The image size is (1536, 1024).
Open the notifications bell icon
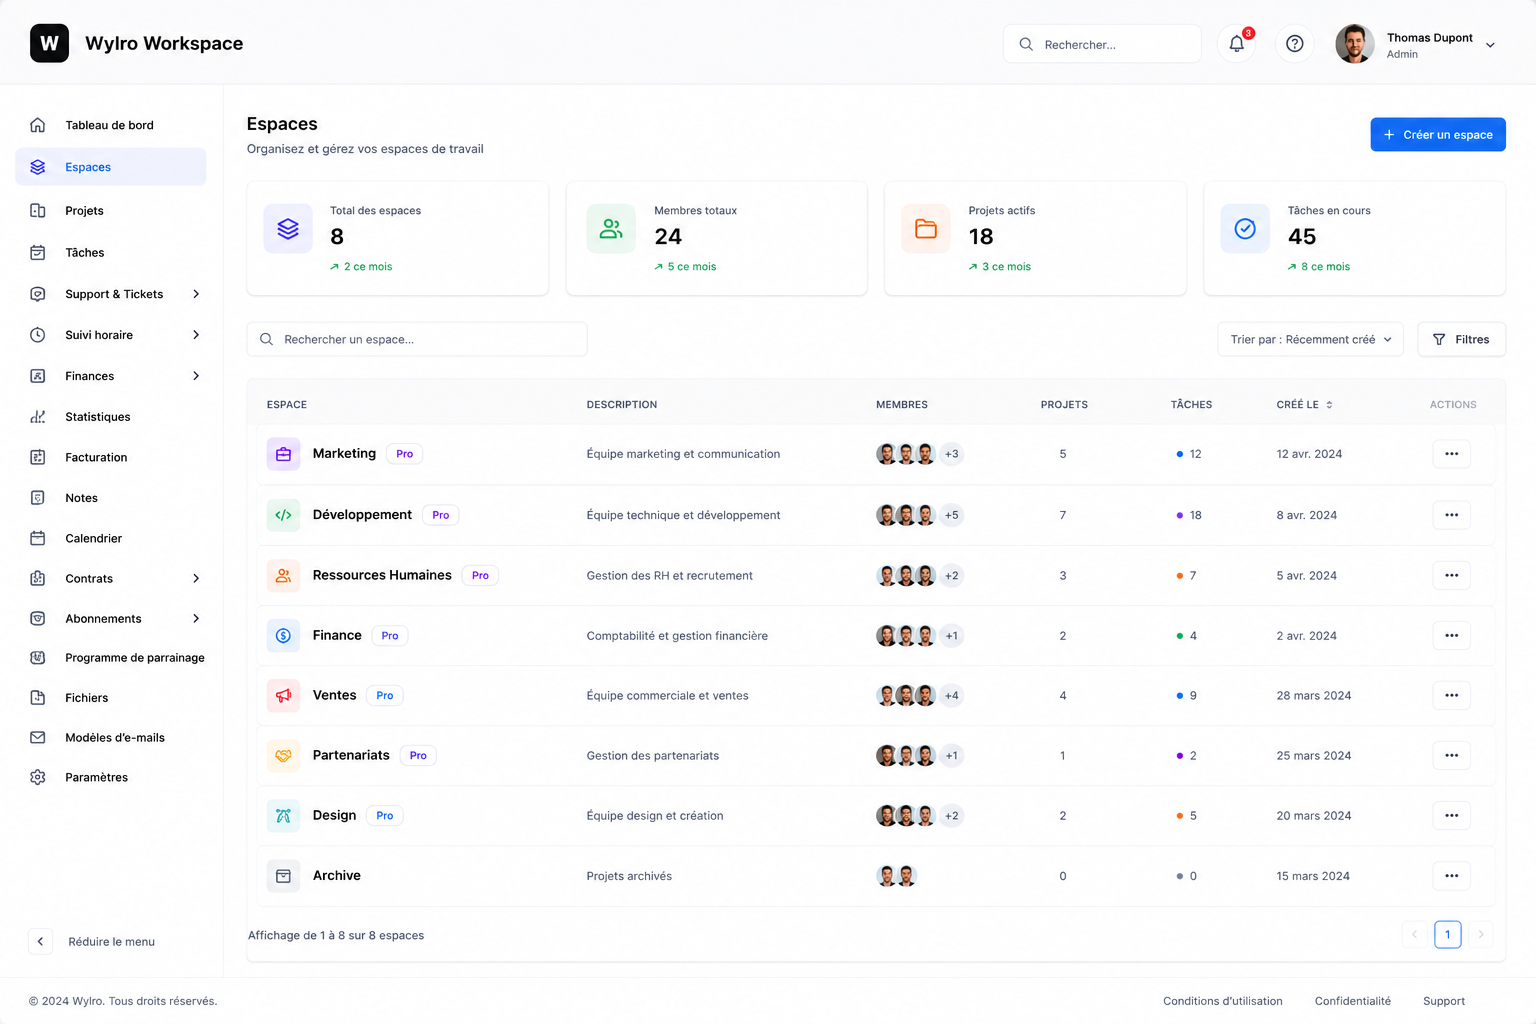[1237, 44]
